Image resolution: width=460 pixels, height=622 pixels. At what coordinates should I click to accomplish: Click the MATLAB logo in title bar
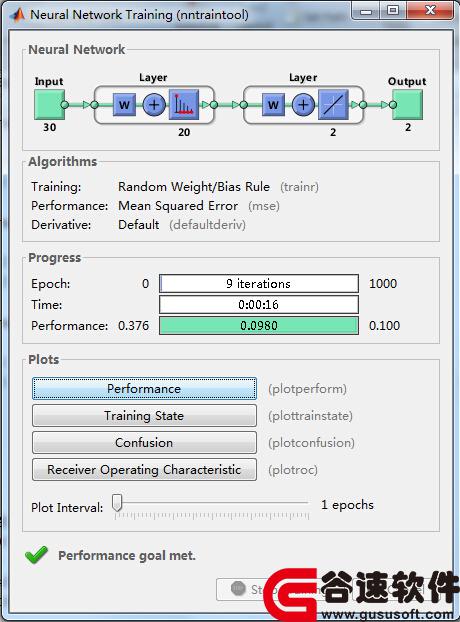(17, 15)
